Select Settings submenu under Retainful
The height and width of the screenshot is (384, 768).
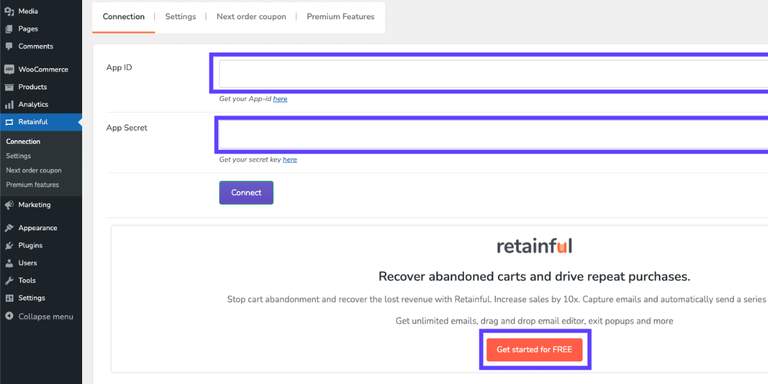point(18,156)
